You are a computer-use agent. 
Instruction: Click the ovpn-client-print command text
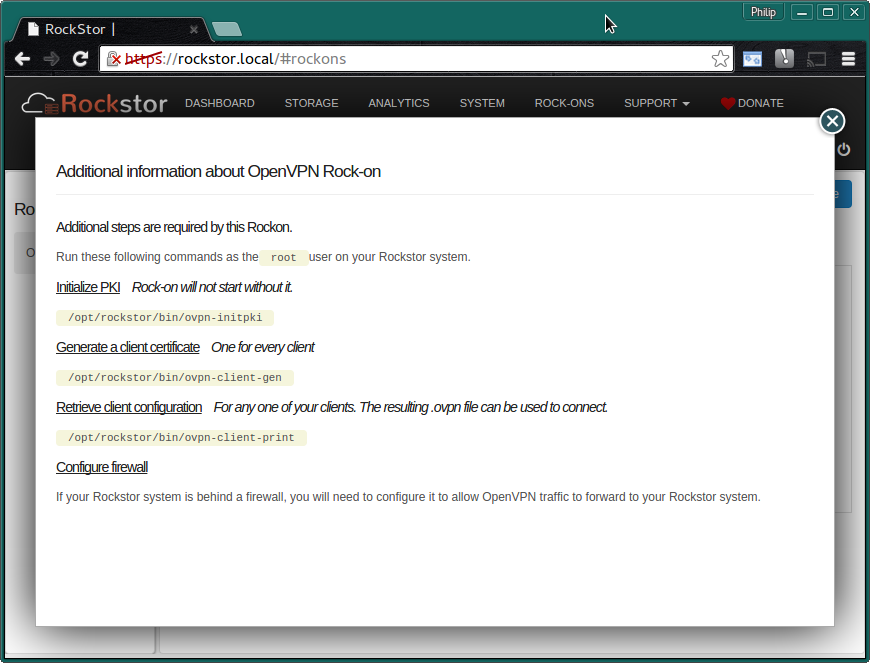tap(181, 437)
